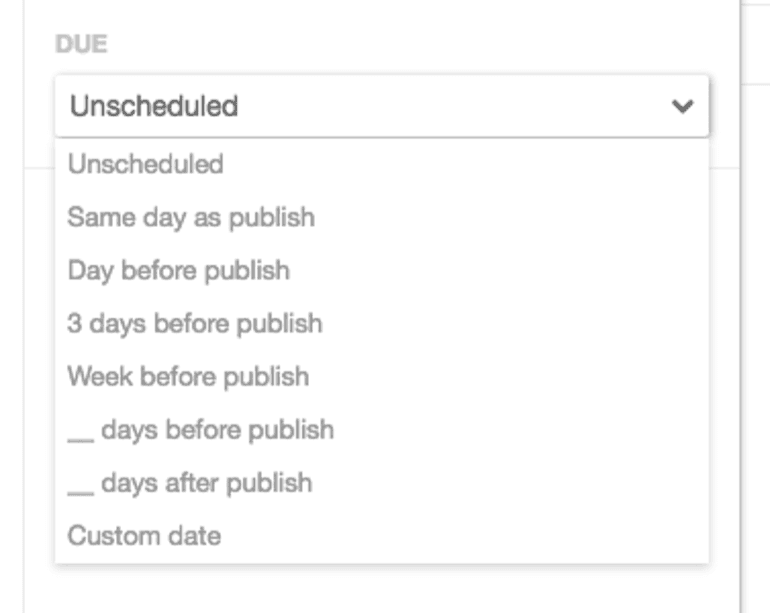Schedule due the day before publish
The height and width of the screenshot is (613, 770).
click(x=178, y=270)
